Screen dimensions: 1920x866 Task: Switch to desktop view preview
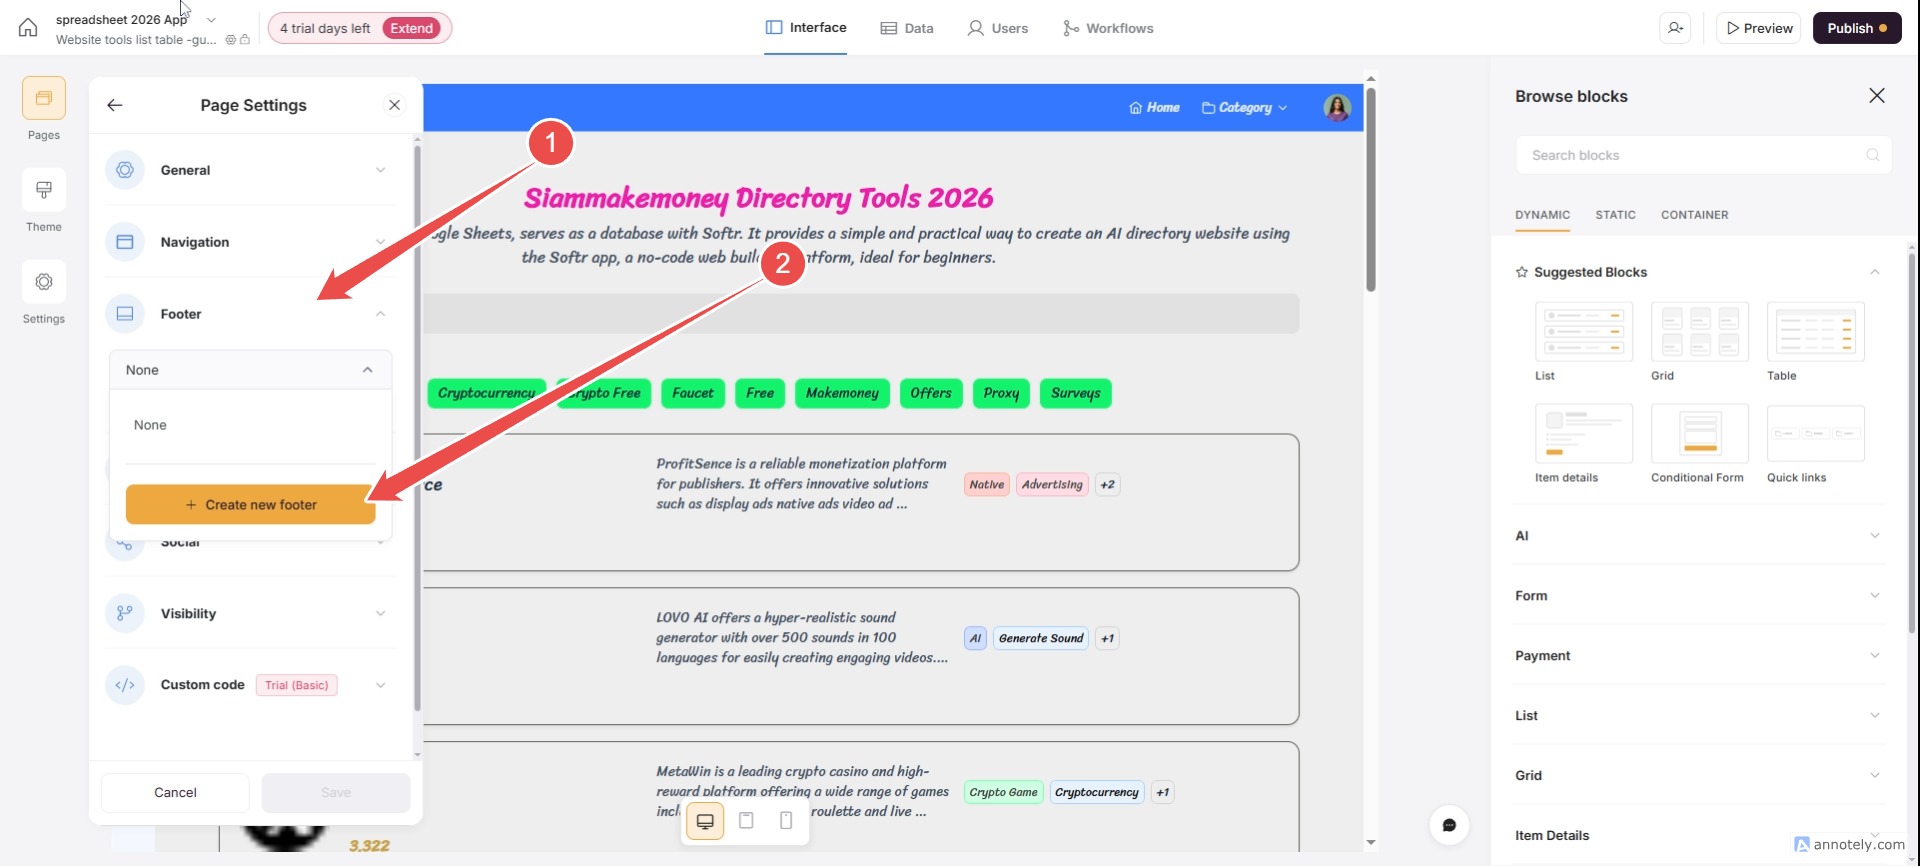[705, 821]
